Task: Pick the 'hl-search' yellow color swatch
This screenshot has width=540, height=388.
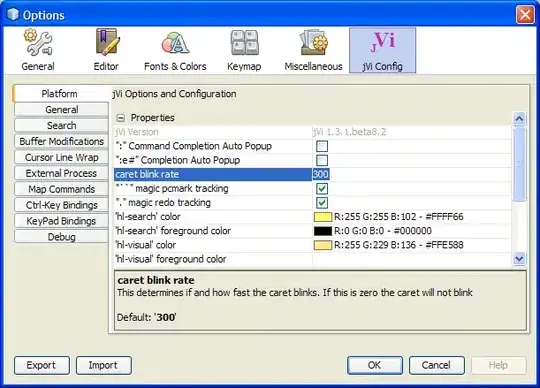Action: coord(323,217)
